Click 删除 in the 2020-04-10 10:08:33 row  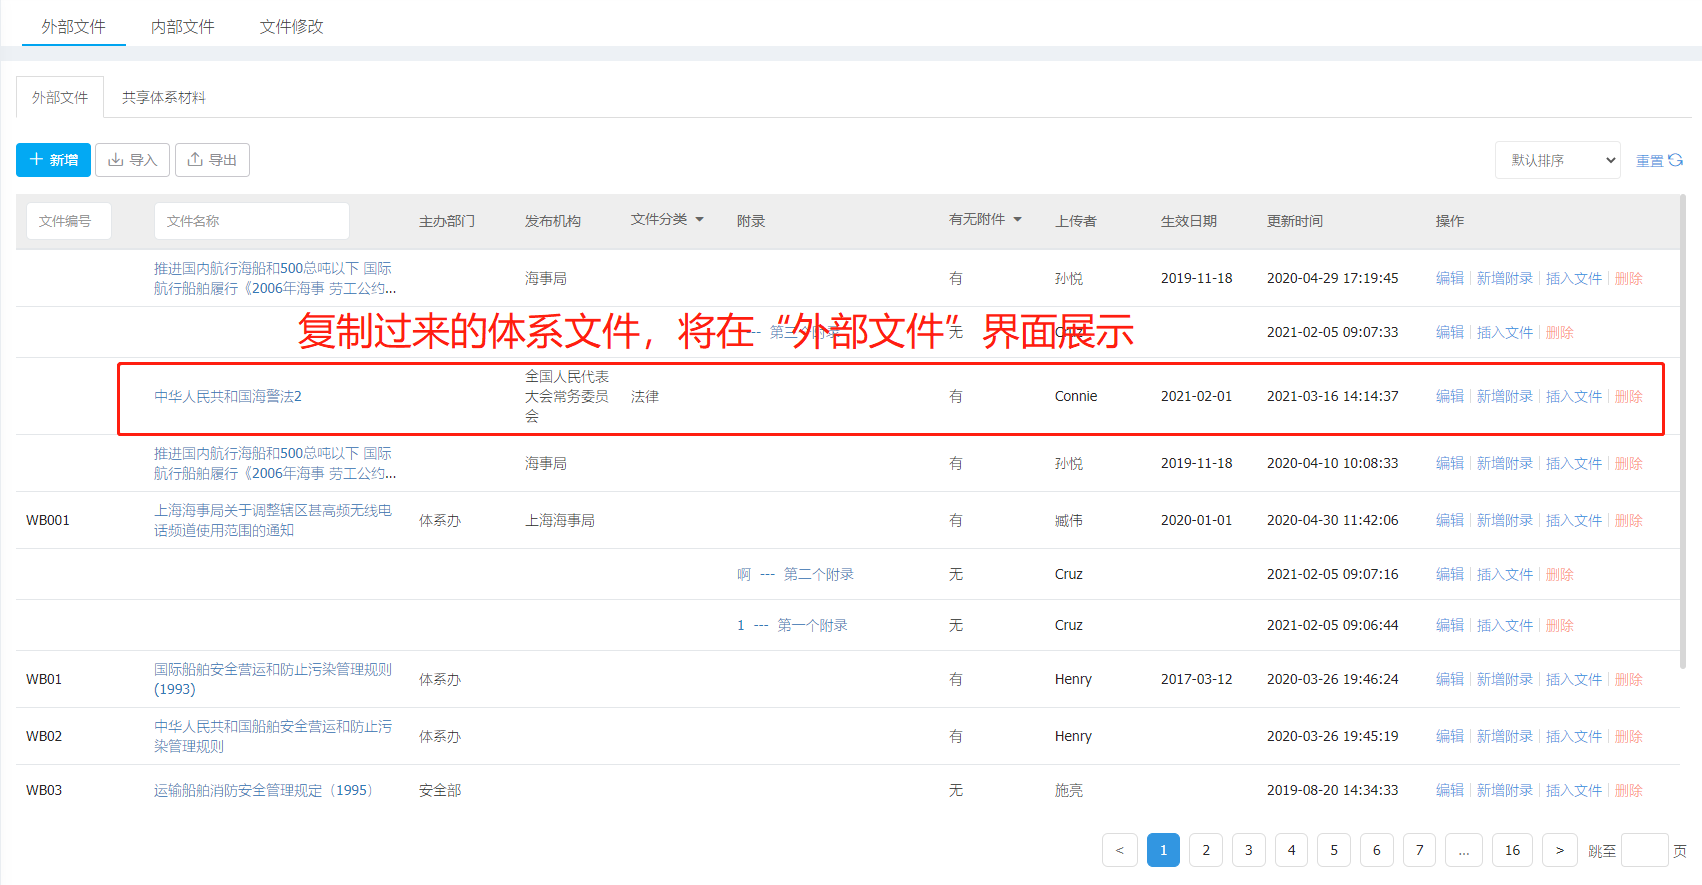(x=1629, y=463)
